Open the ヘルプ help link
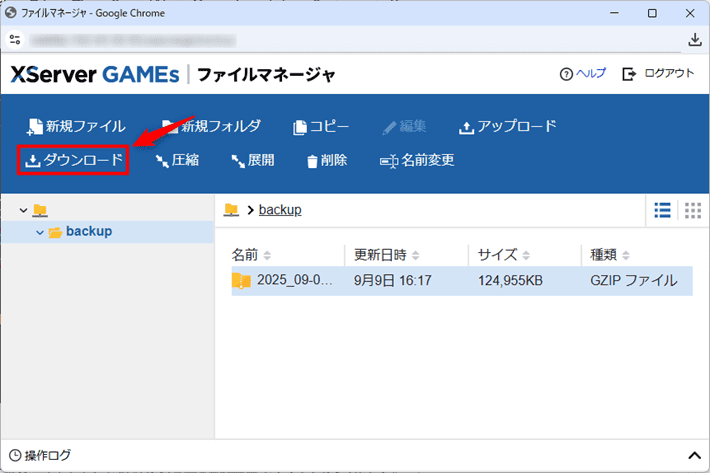 [x=583, y=74]
